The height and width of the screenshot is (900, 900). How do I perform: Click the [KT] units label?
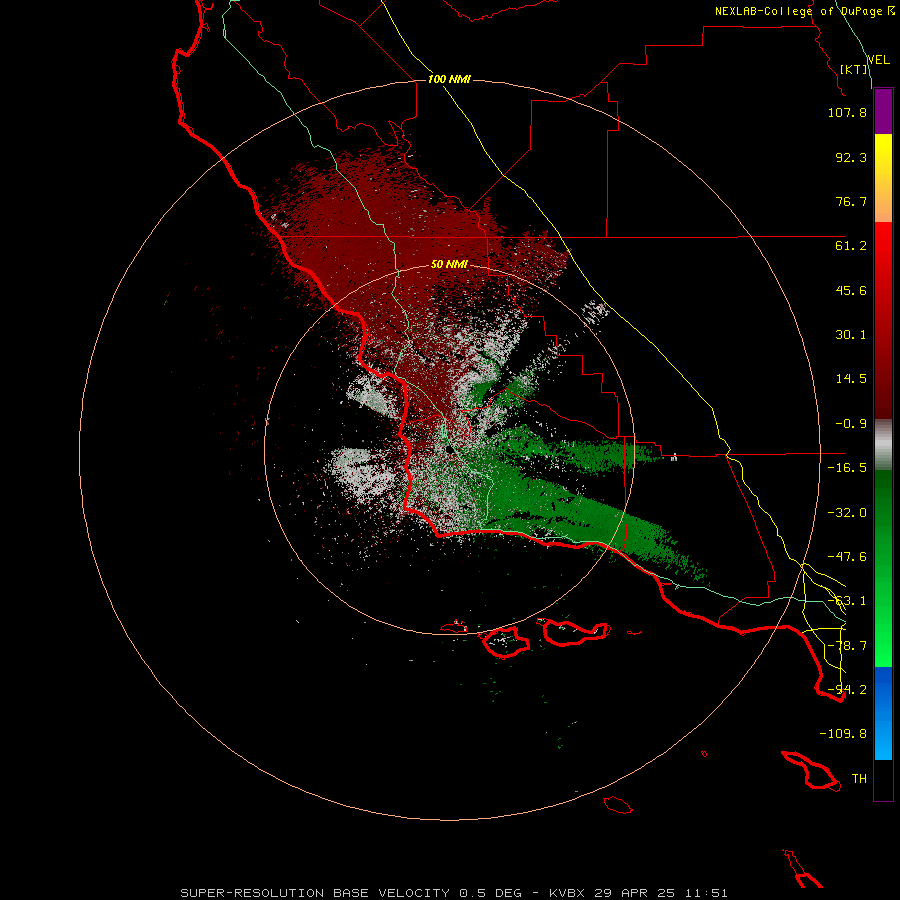(854, 69)
